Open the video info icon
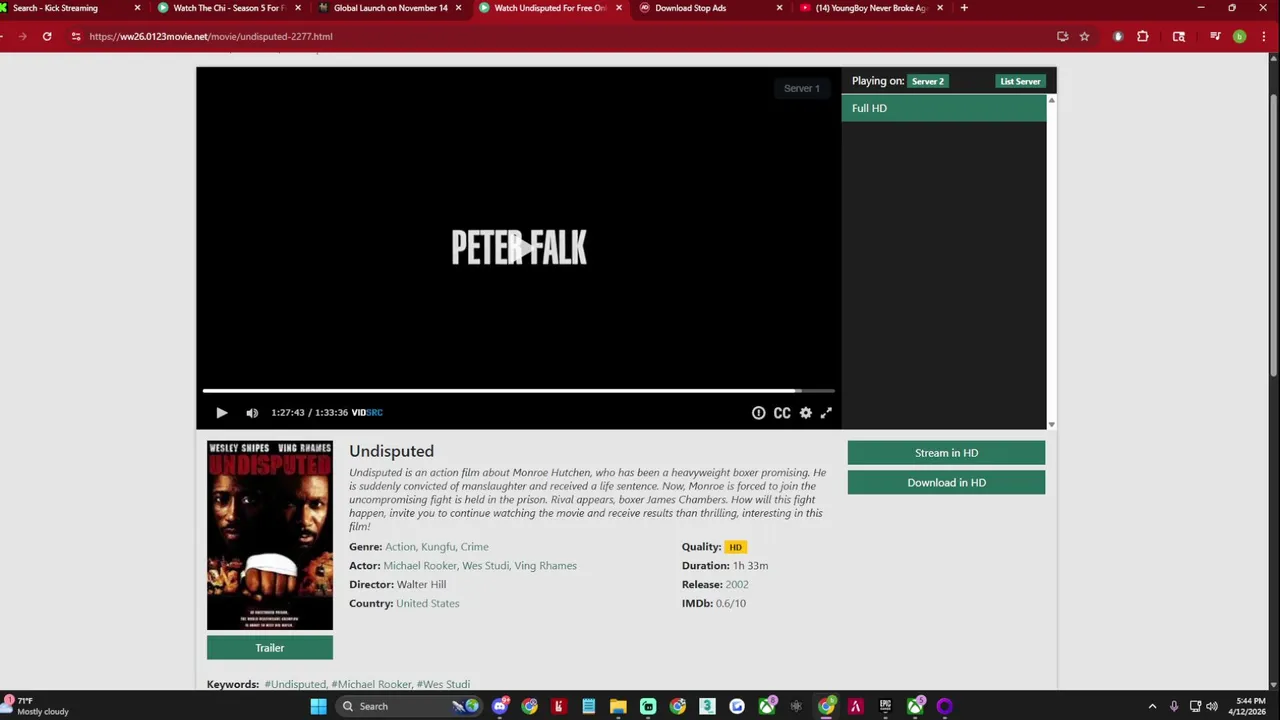 [758, 413]
